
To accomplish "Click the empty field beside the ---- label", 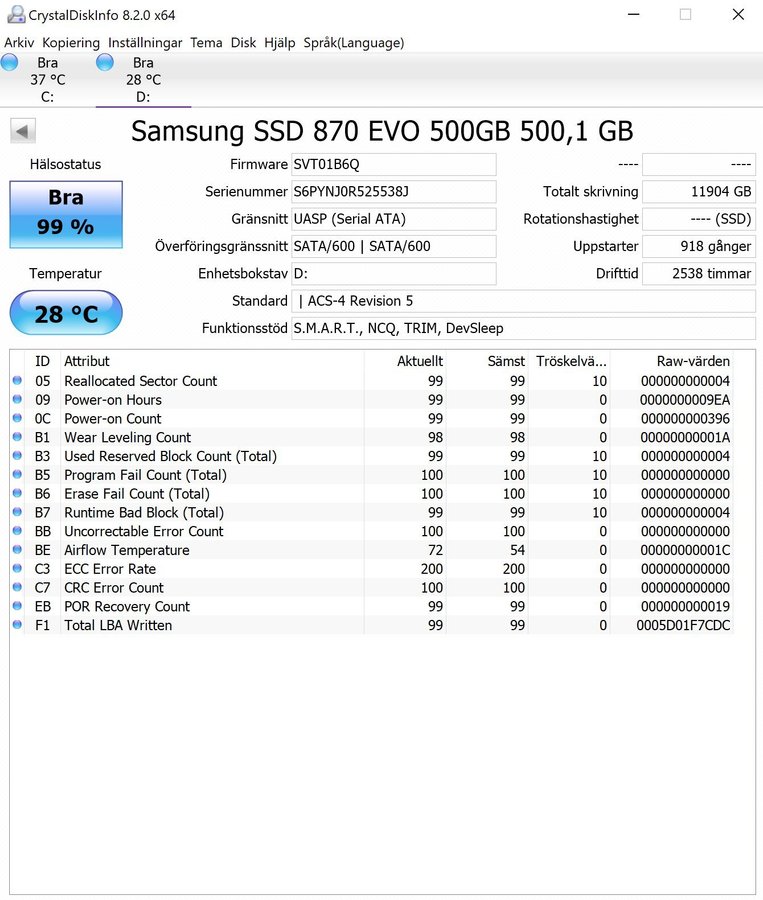I will tap(699, 164).
